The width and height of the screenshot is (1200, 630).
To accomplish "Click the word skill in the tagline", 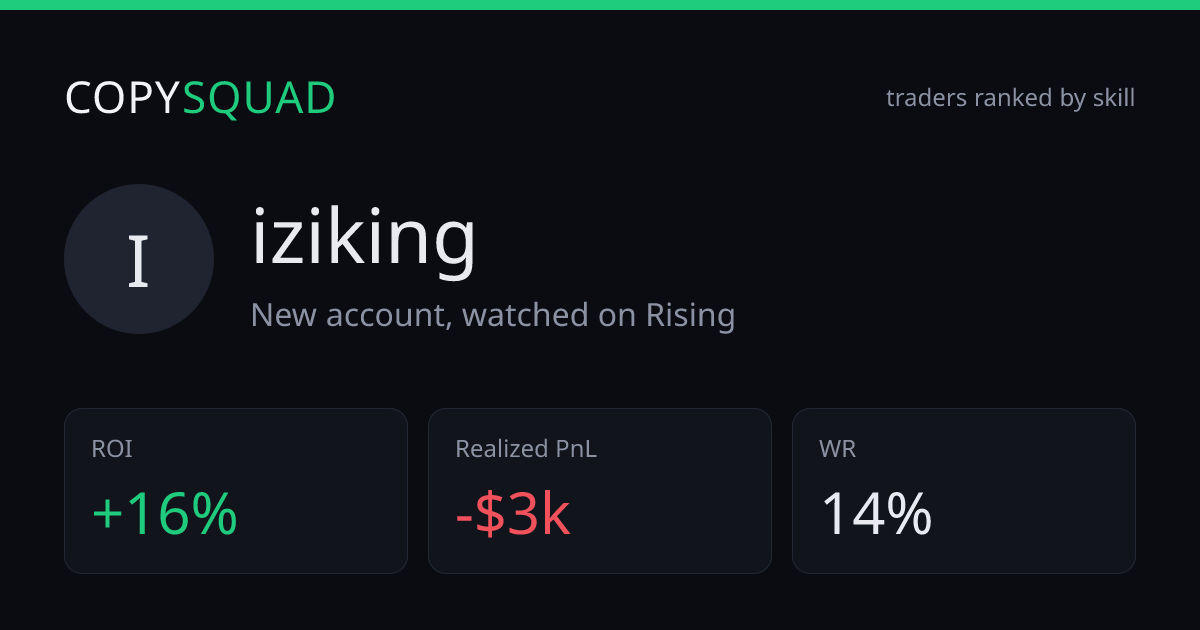I will point(1113,98).
